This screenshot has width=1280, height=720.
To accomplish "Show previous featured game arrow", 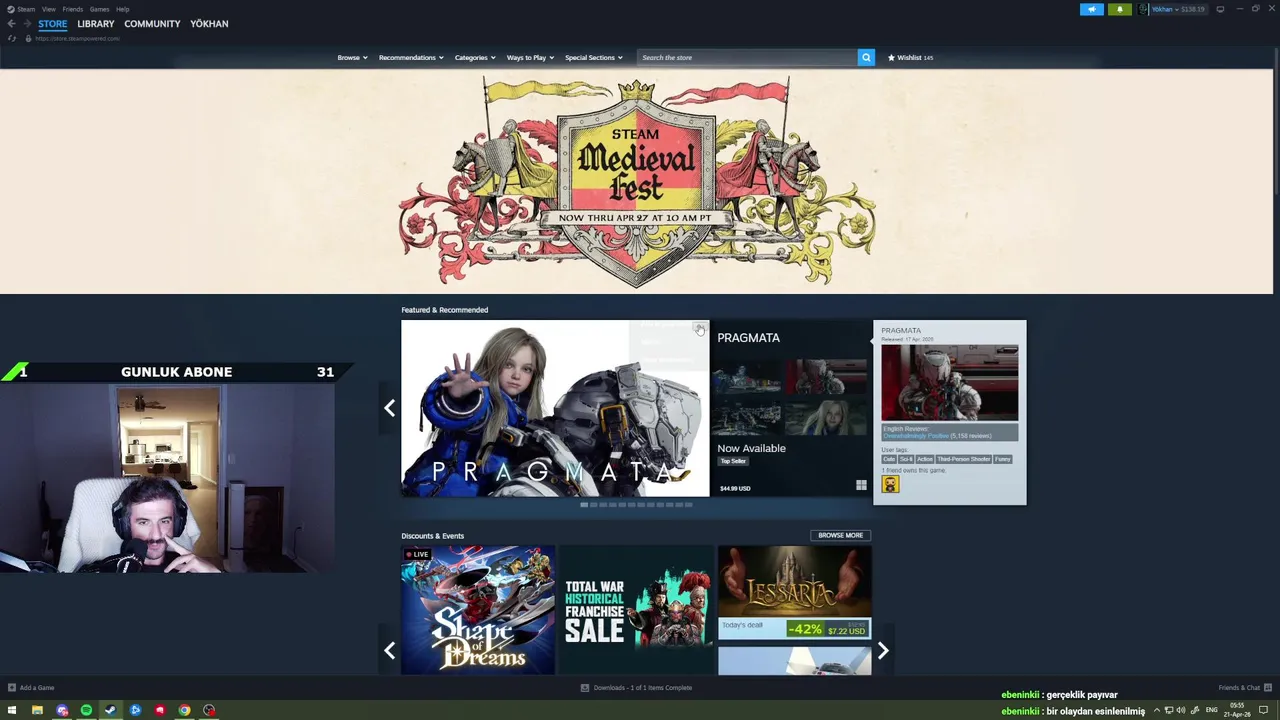I will 389,408.
